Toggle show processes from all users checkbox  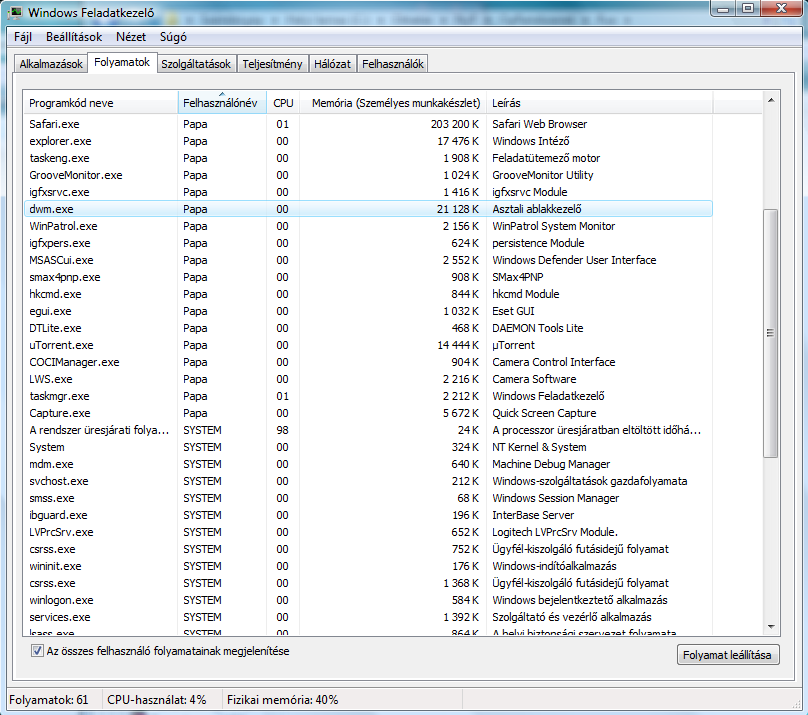click(x=37, y=651)
